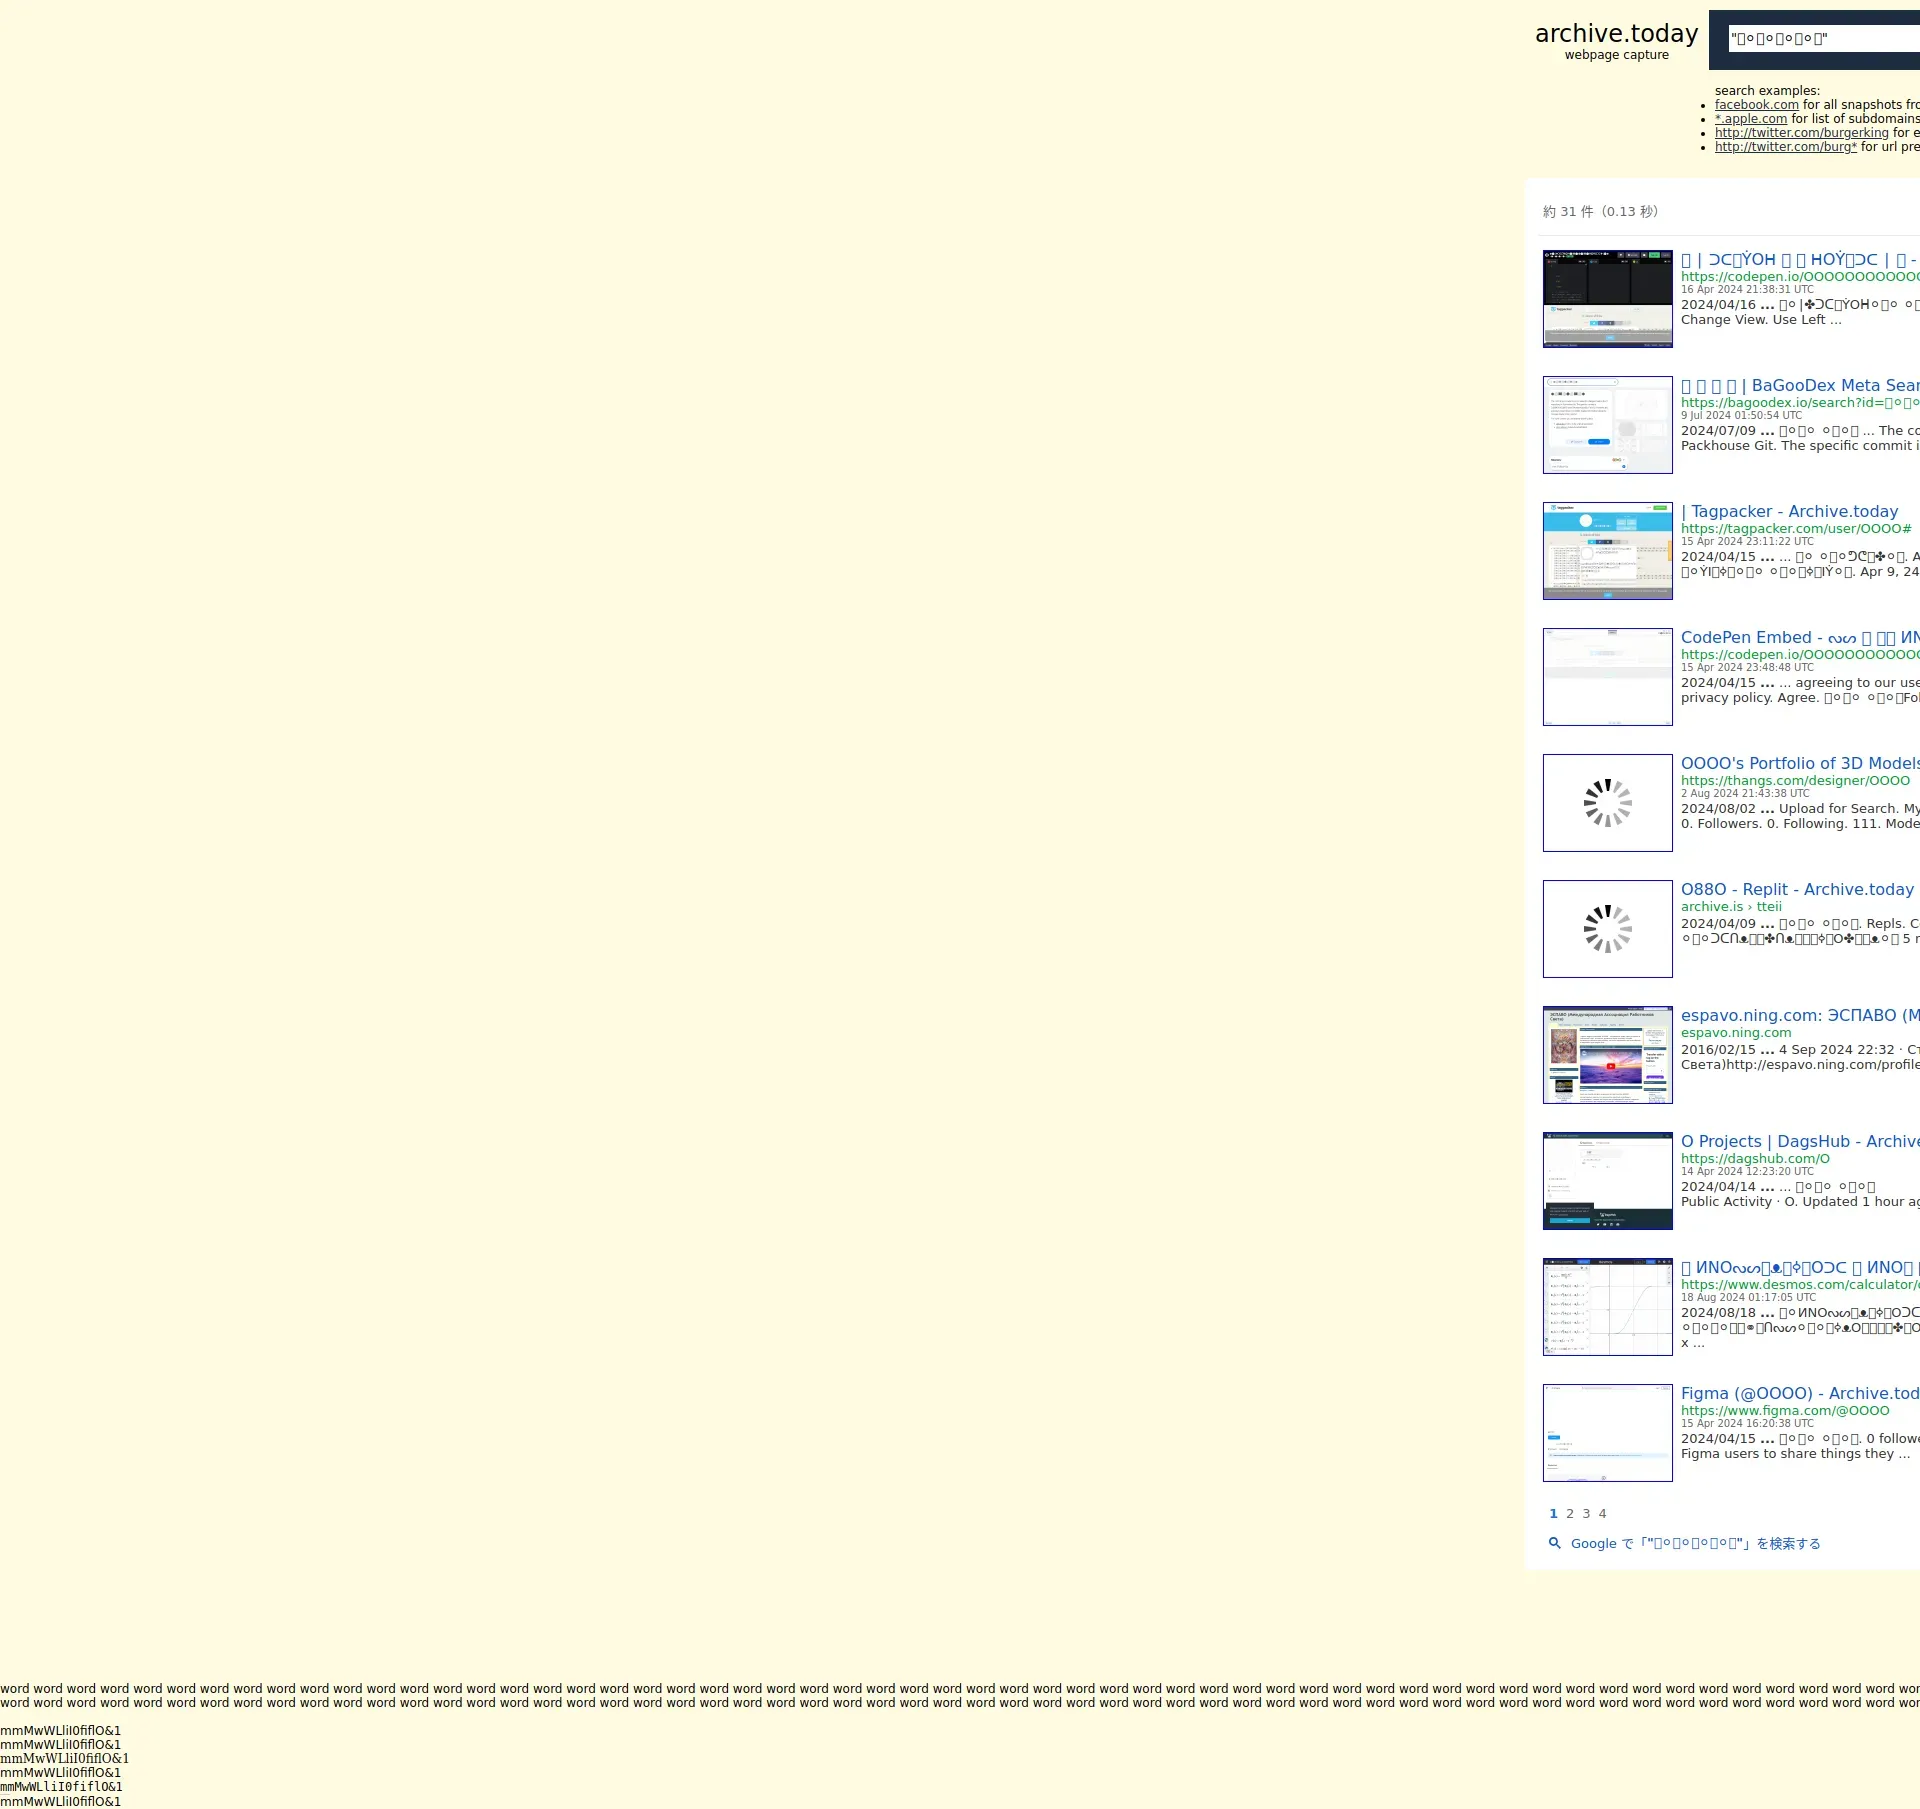Click loading thumbnail for O88O Replit
The image size is (1920, 1809).
point(1607,929)
